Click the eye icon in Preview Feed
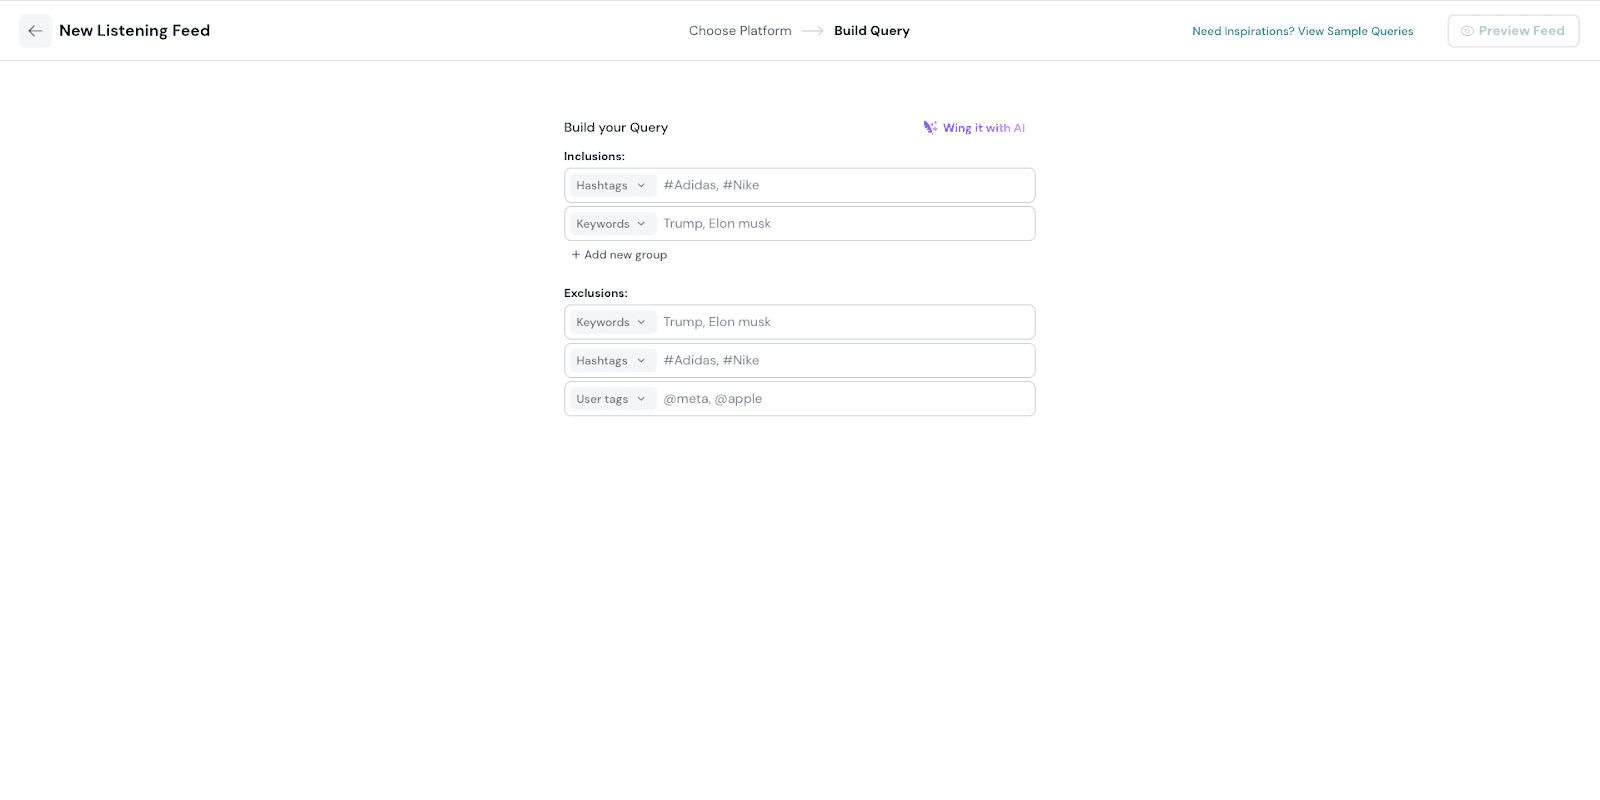 [x=1467, y=31]
